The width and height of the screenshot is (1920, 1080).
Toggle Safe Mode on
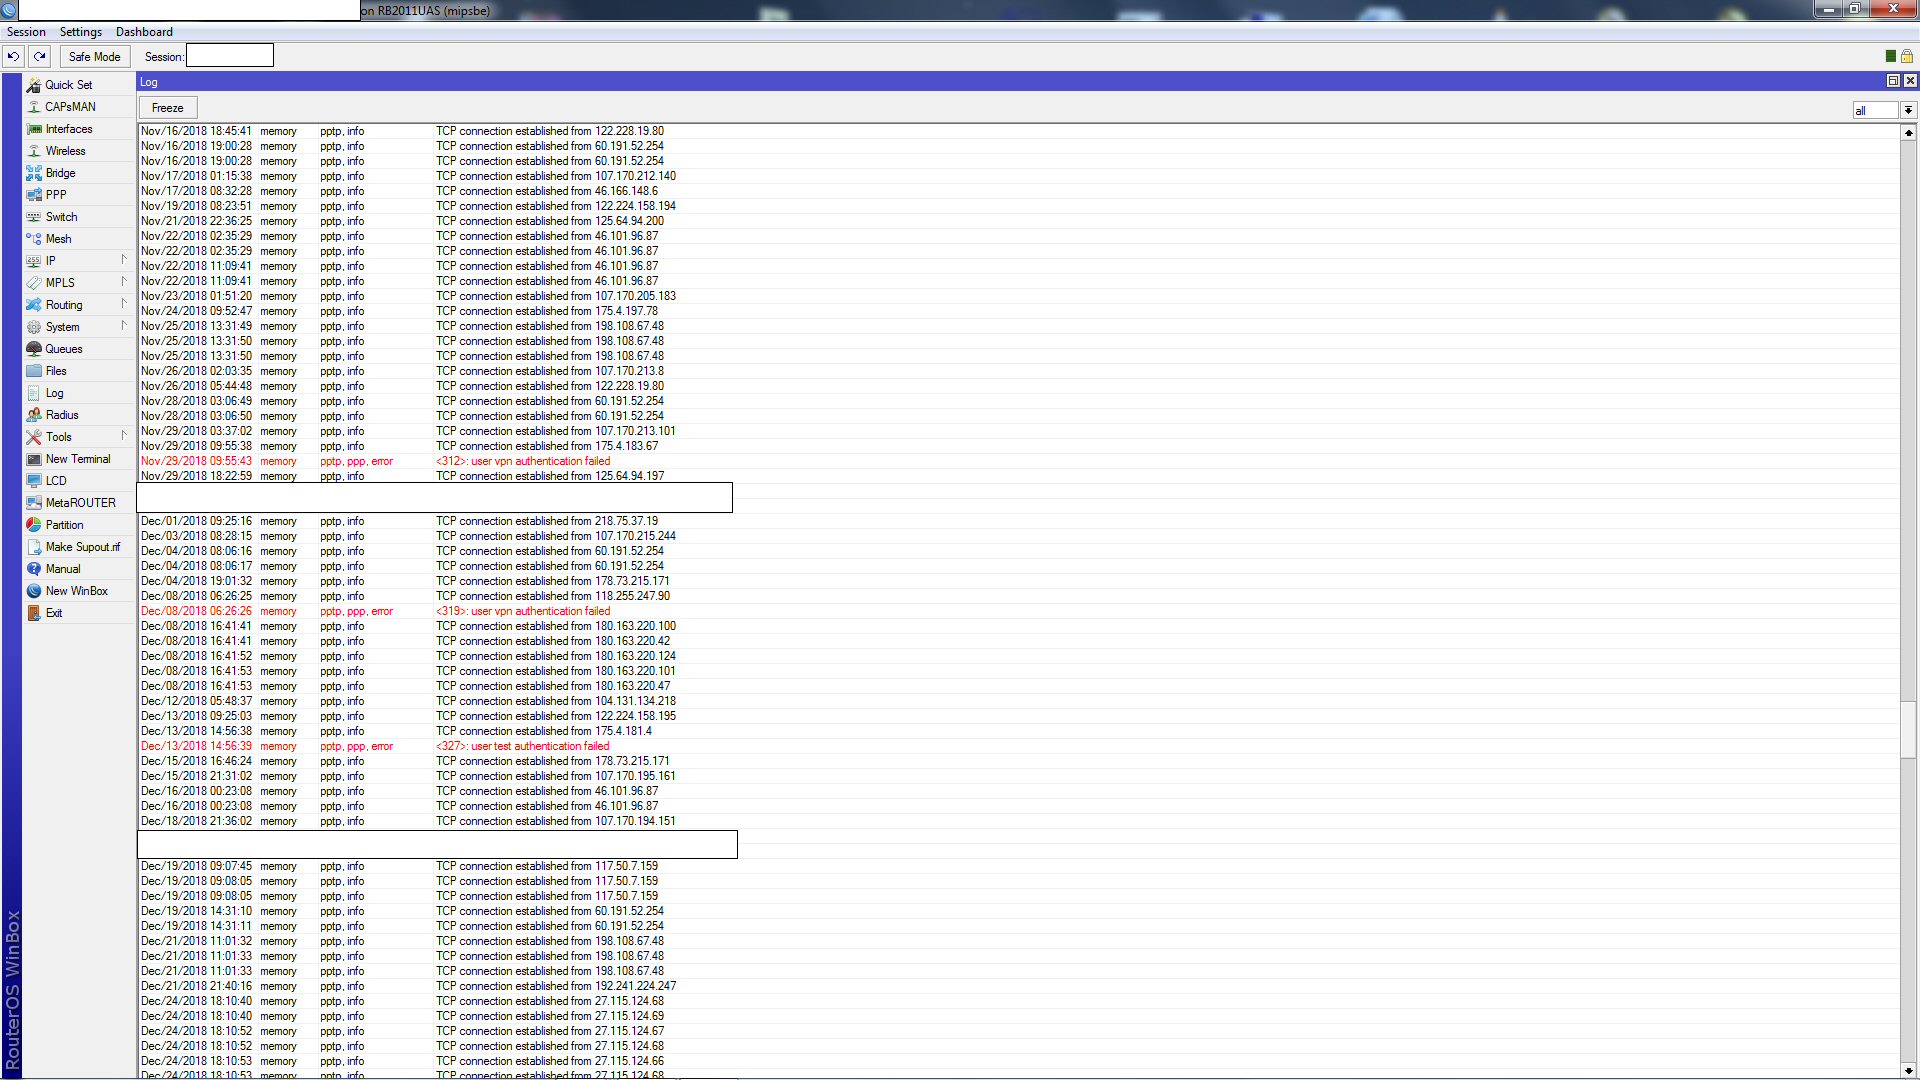click(94, 57)
